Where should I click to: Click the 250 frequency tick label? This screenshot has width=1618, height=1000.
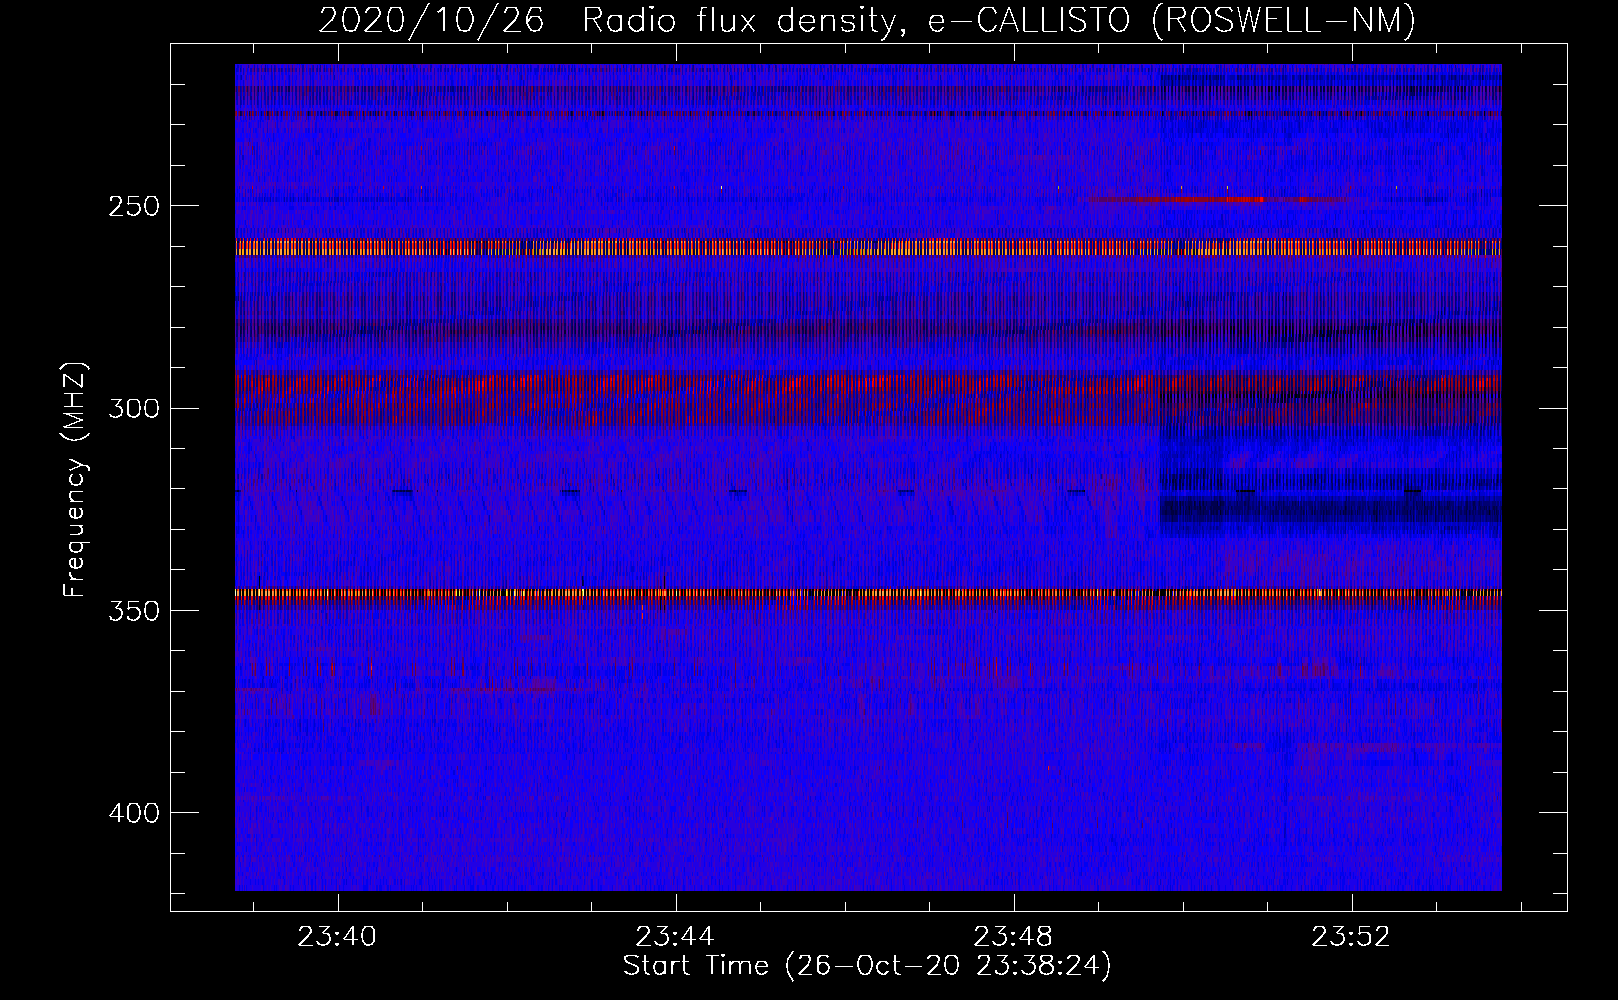134,206
